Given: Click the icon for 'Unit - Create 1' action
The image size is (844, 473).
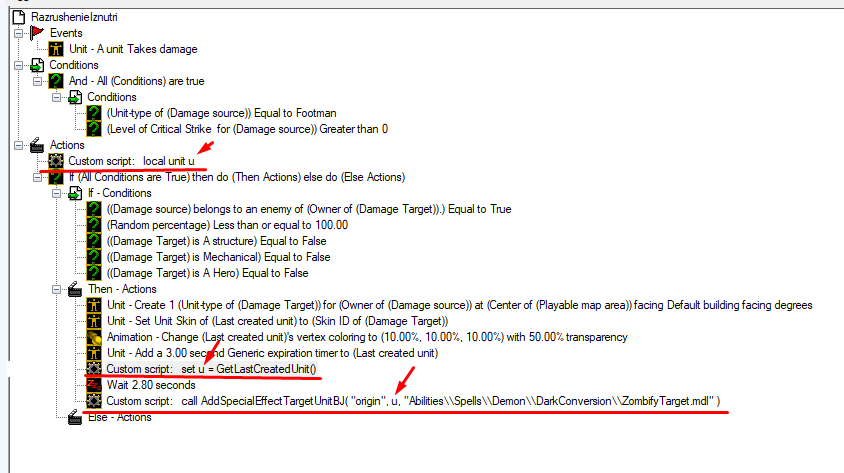Looking at the screenshot, I should pos(94,305).
